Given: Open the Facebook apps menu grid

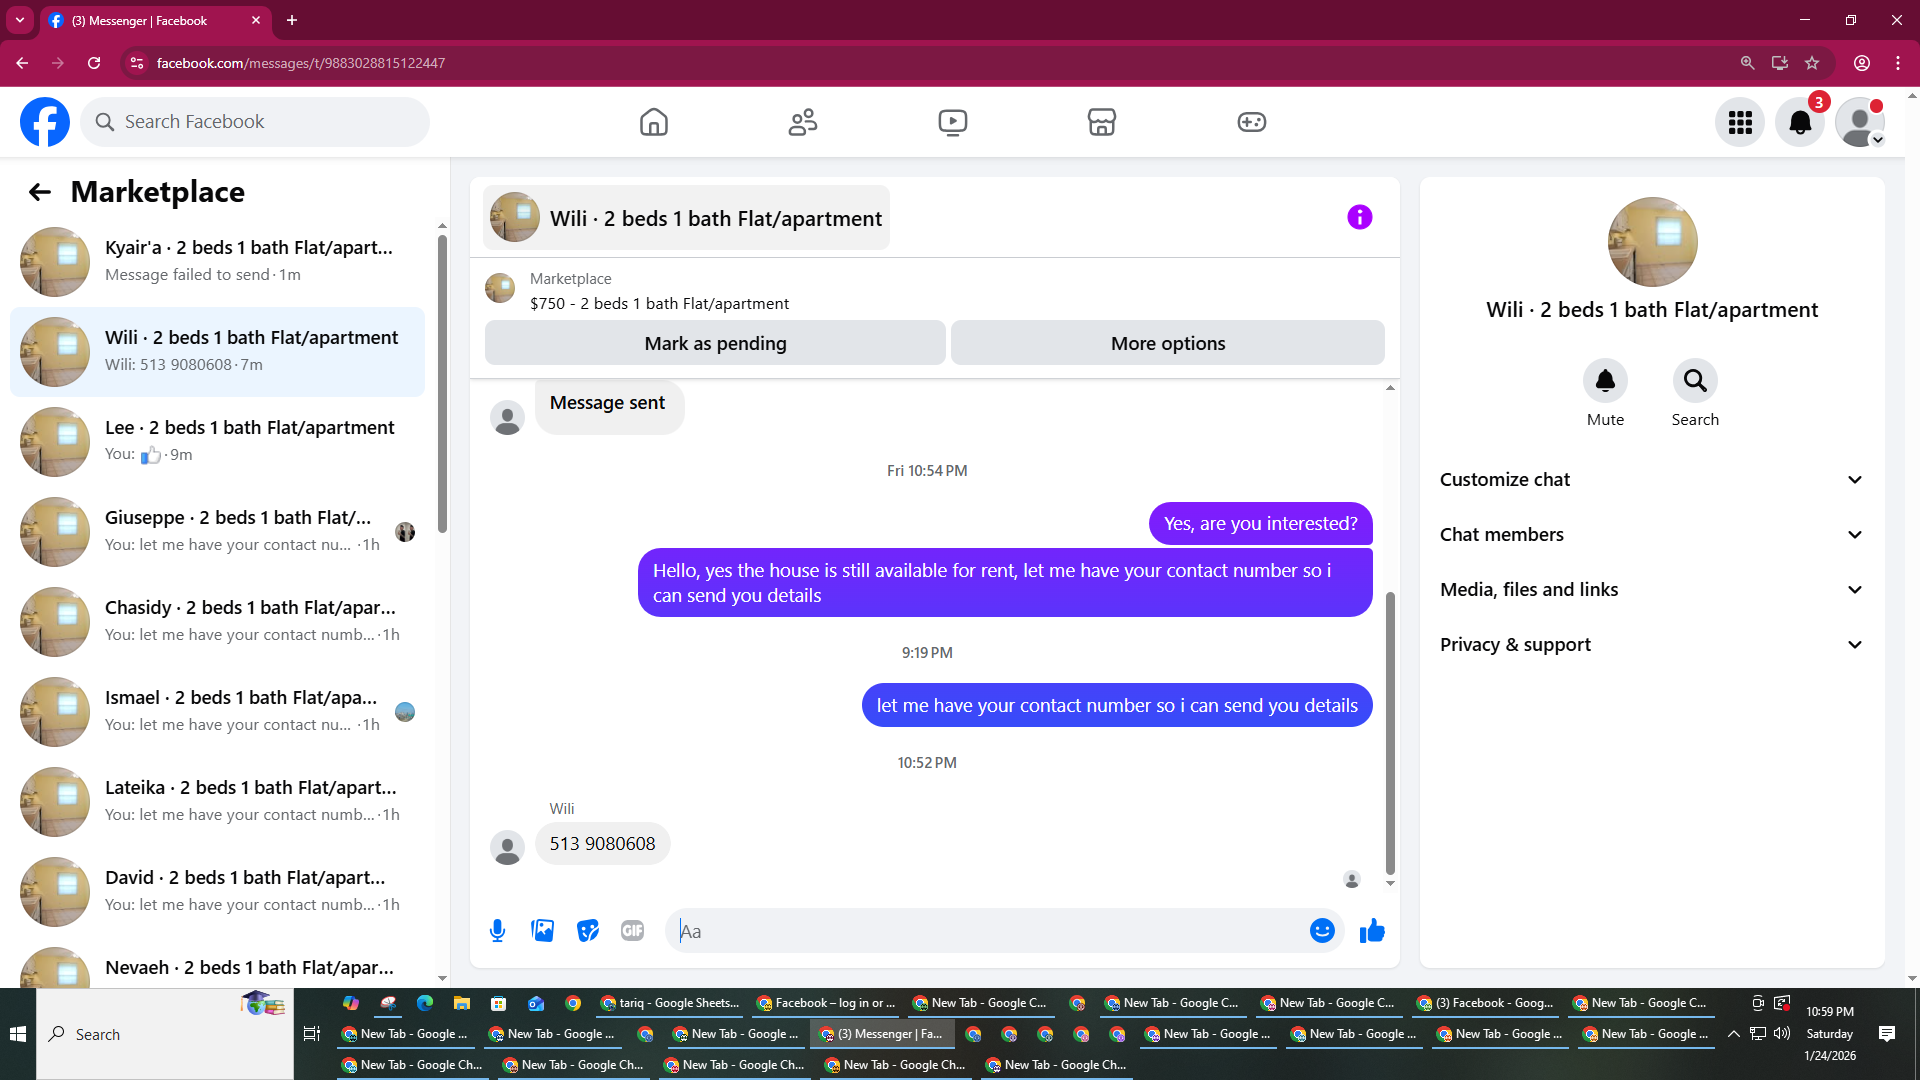Looking at the screenshot, I should click(x=1740, y=122).
